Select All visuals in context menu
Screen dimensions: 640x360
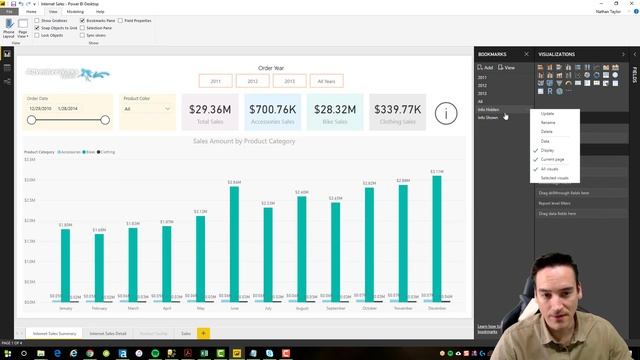pyautogui.click(x=549, y=169)
